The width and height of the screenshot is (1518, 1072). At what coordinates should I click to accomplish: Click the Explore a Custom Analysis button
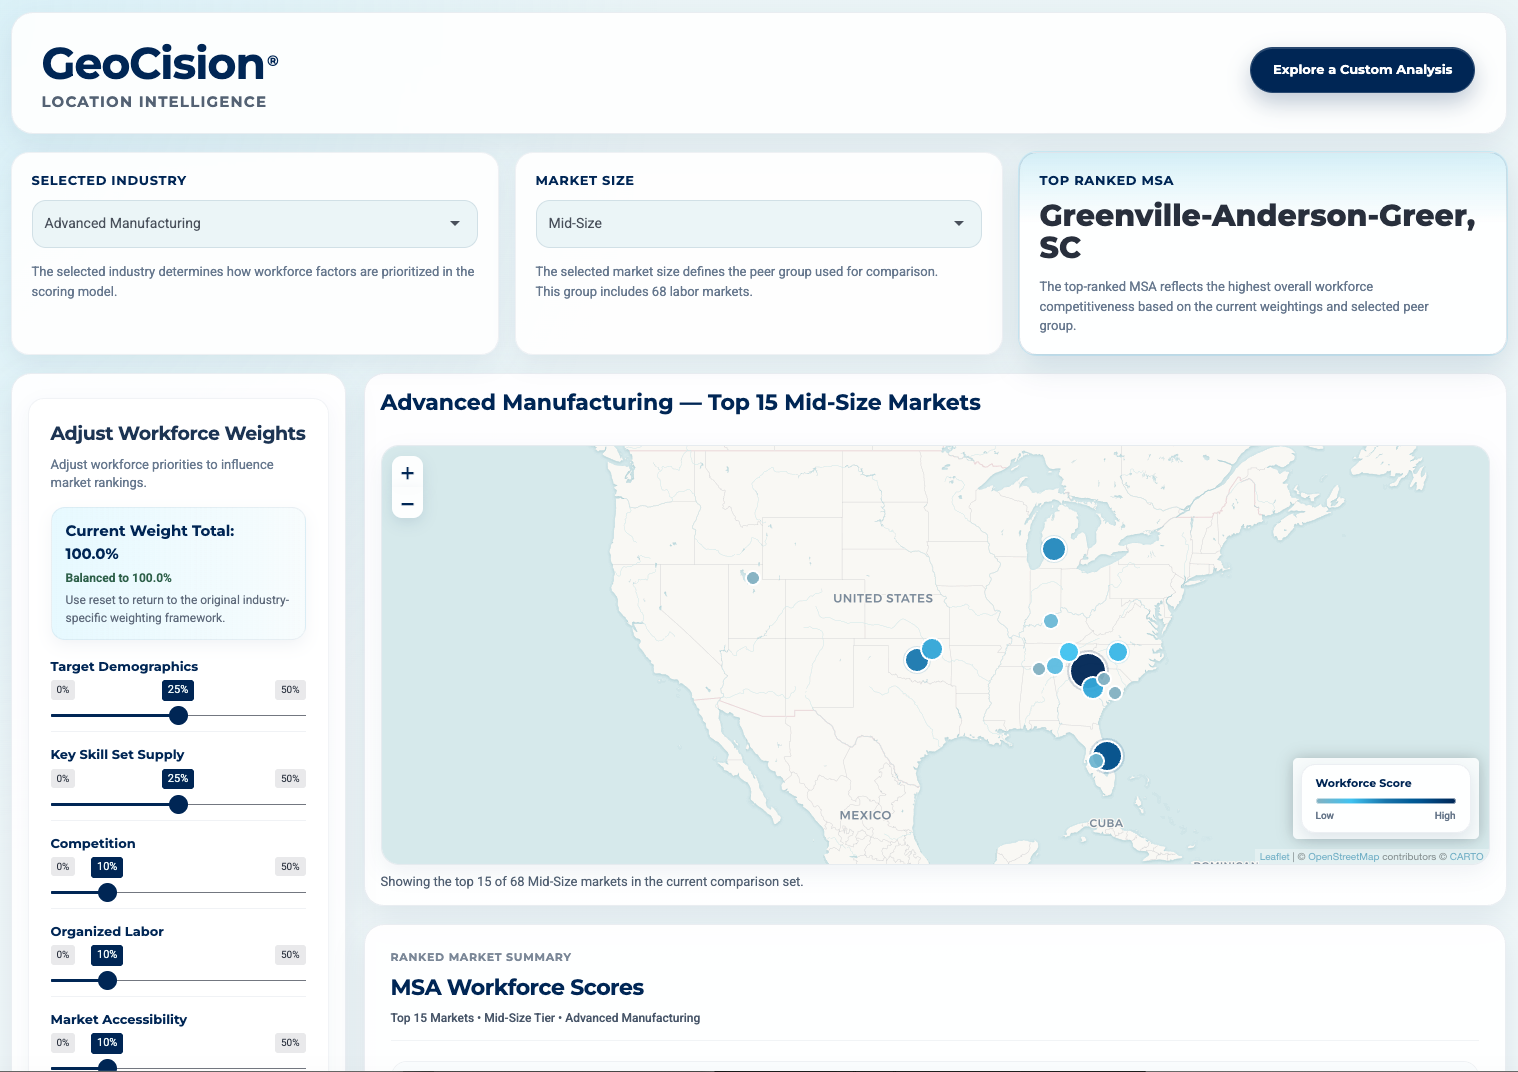tap(1362, 70)
